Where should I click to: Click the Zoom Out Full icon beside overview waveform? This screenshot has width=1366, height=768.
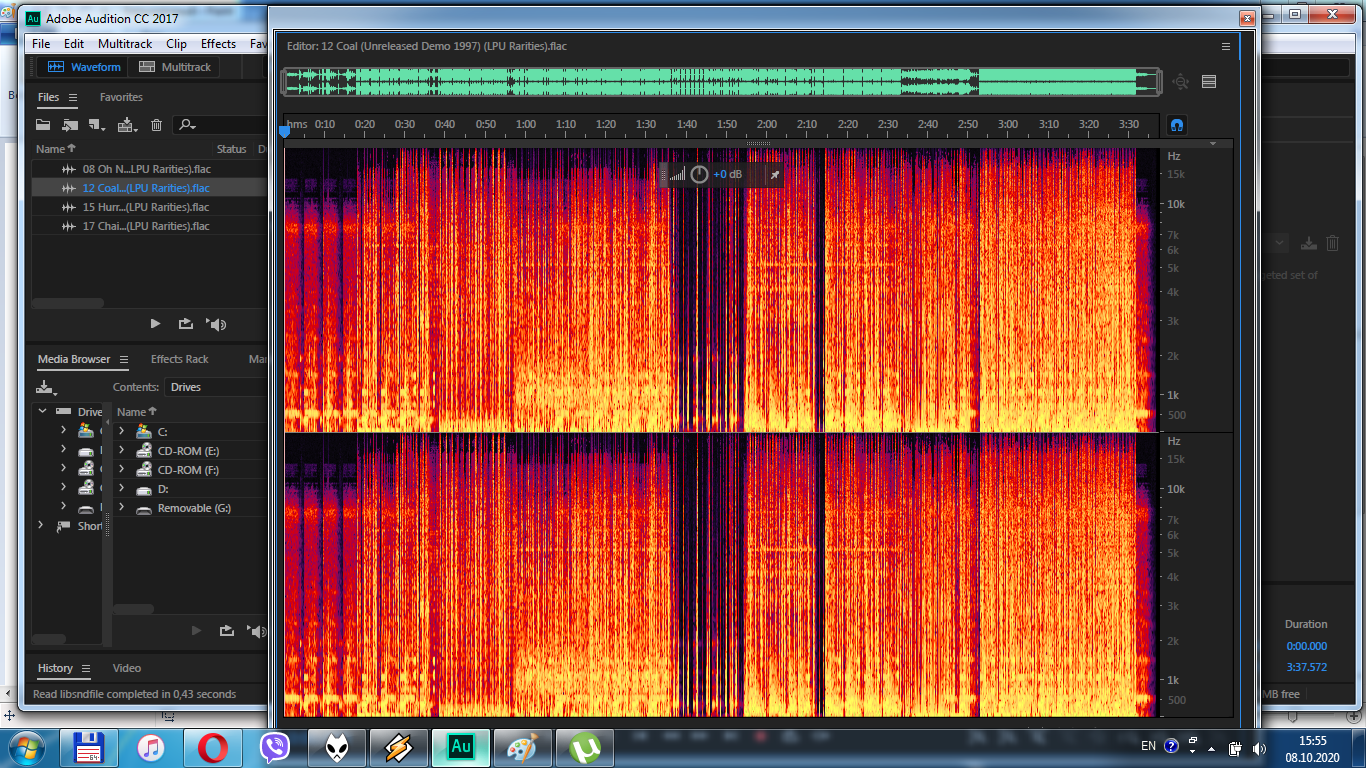[x=1181, y=82]
